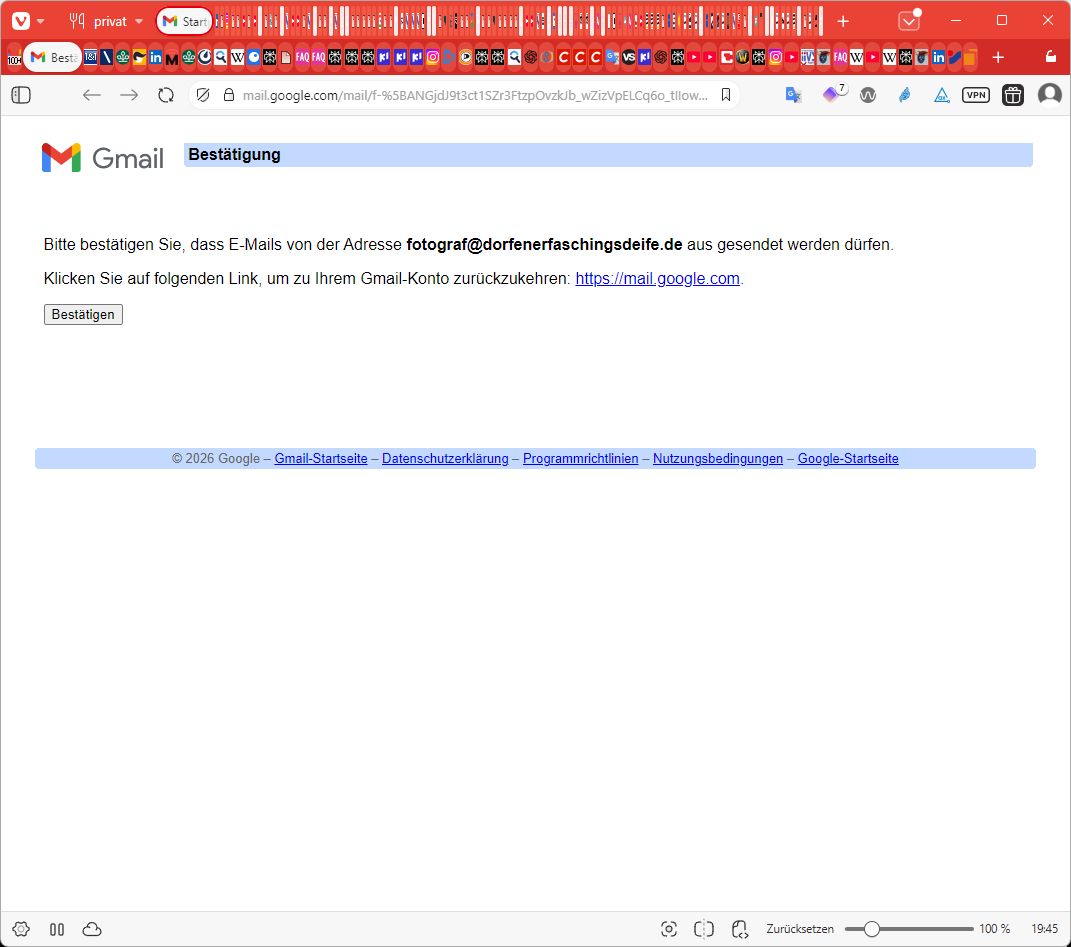Follow the https://mail.google.com link
Screen dimensions: 1071x947
click(x=657, y=279)
